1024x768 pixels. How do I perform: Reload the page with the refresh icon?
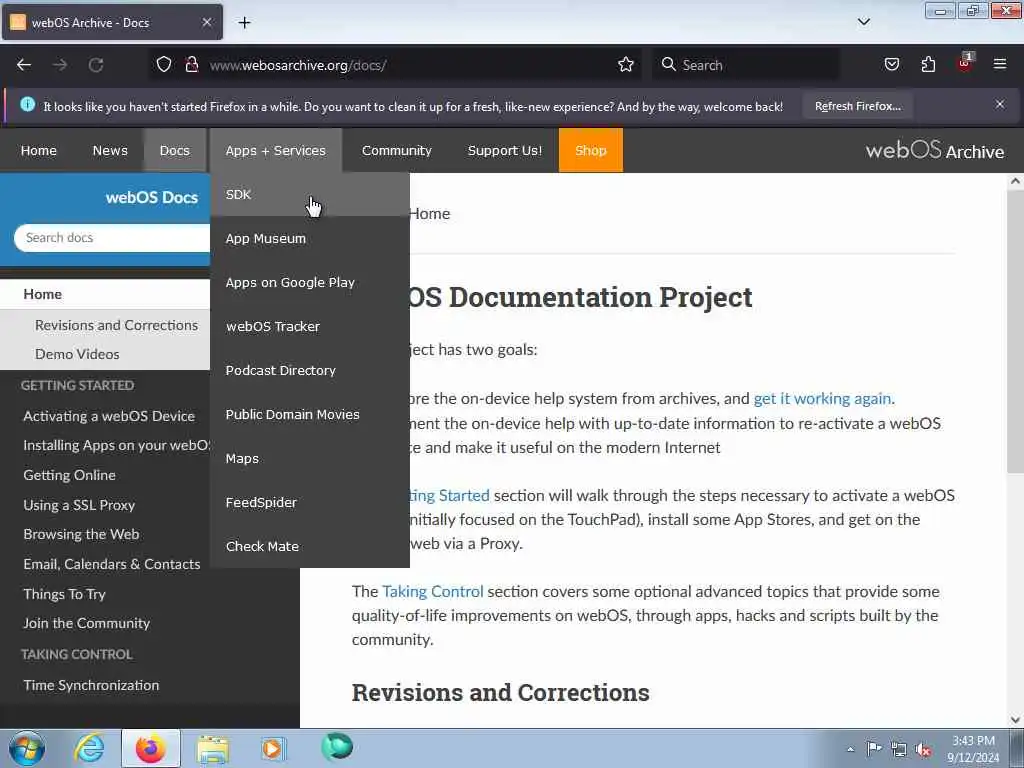tap(96, 65)
